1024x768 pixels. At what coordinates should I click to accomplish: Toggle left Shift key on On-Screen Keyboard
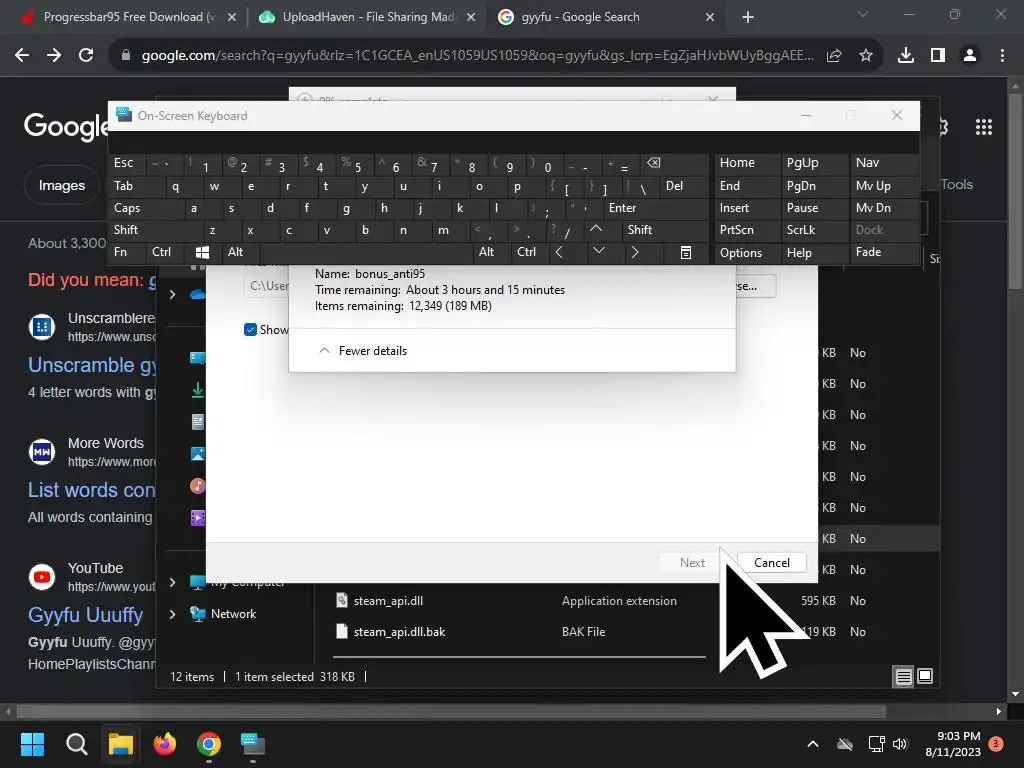click(155, 230)
